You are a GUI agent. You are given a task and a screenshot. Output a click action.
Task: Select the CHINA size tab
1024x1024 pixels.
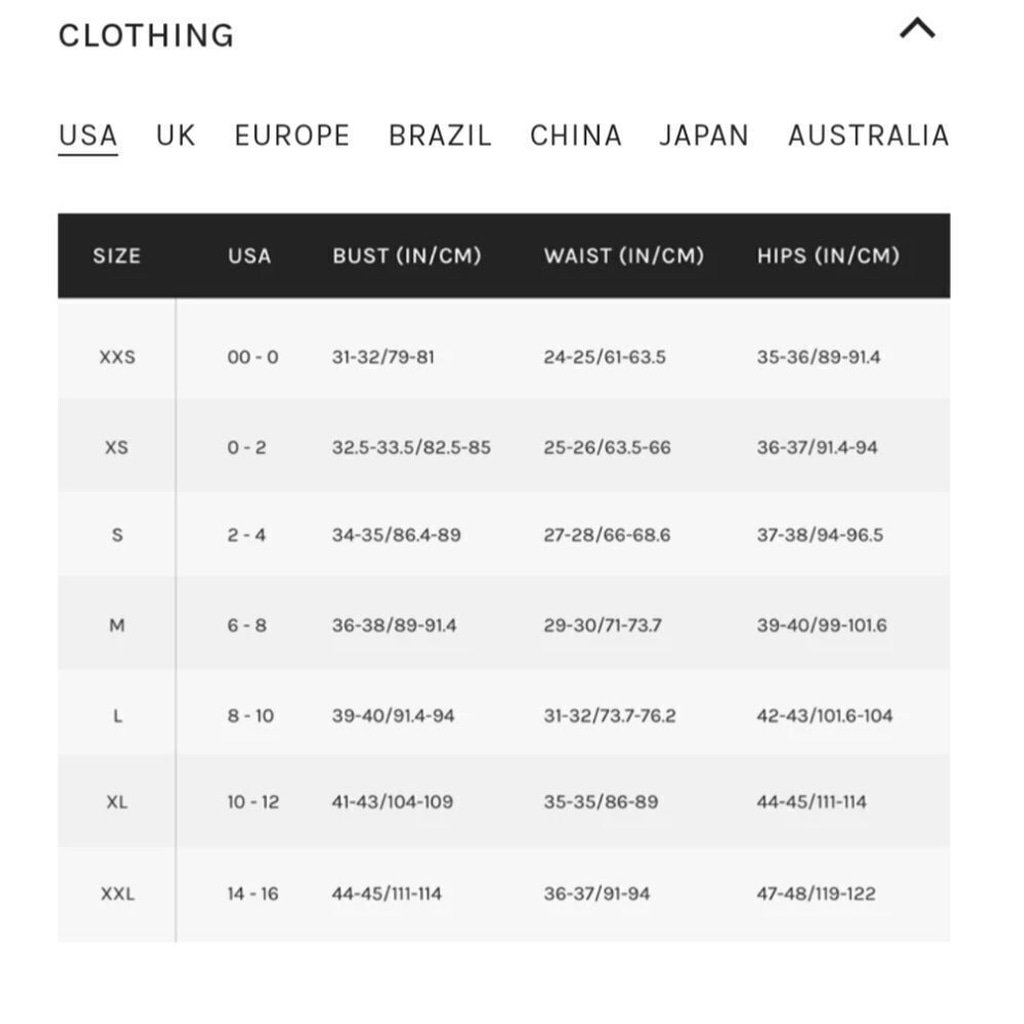[576, 136]
